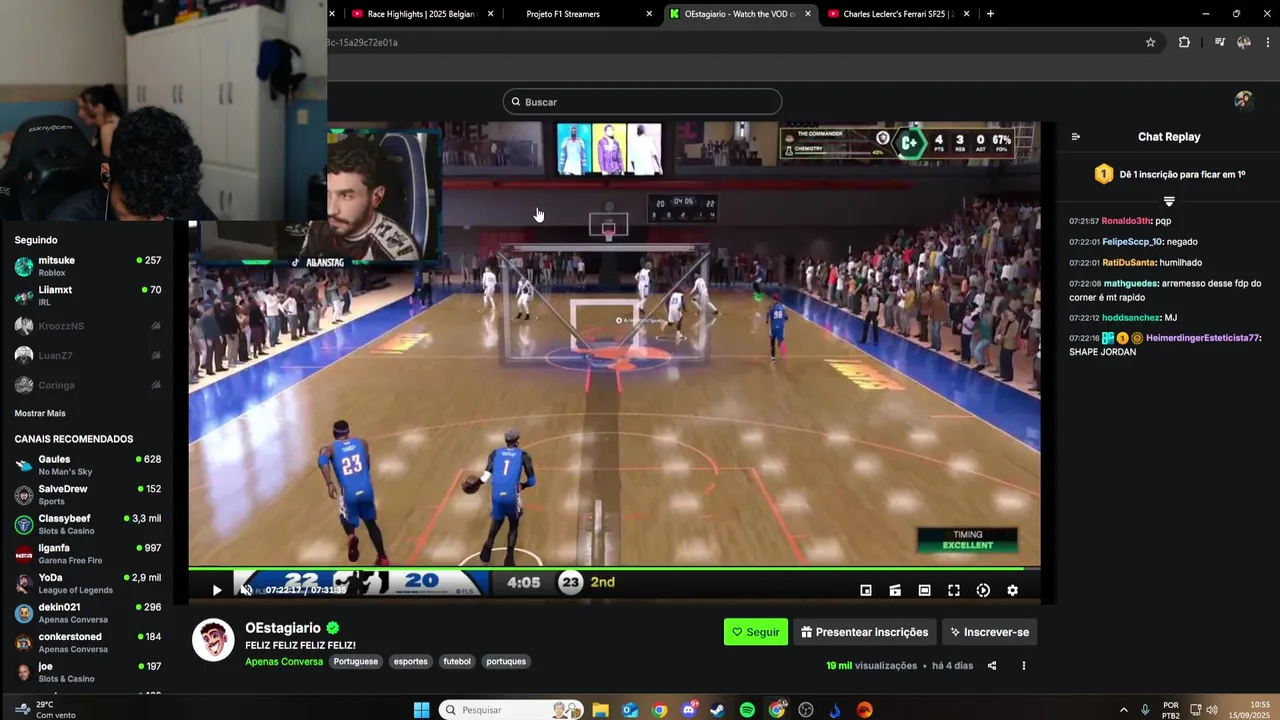Screen dimensions: 1280x720
Task: Toggle theater mode in video player
Action: tap(924, 590)
